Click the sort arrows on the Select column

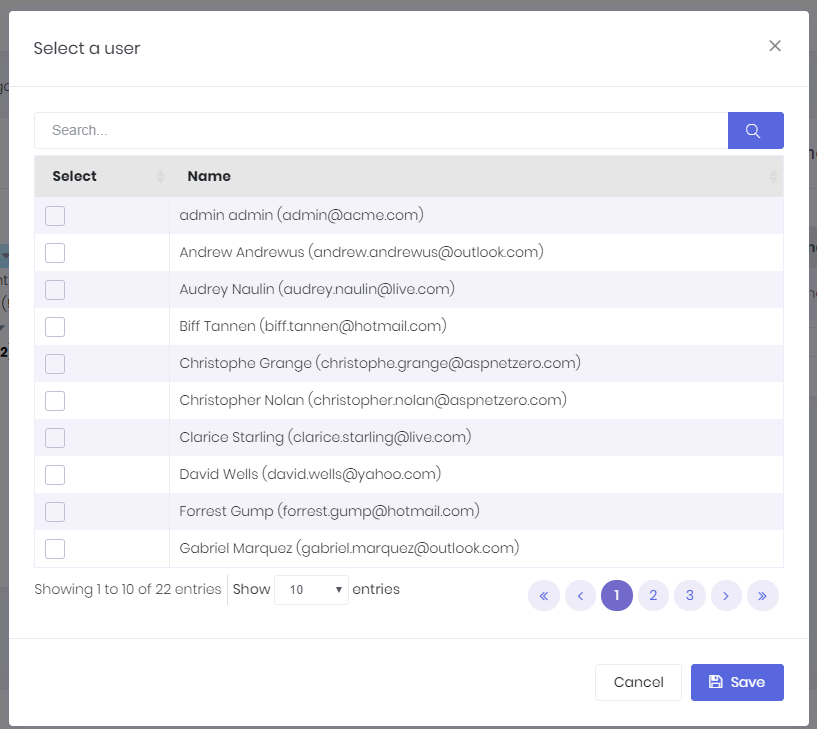tap(159, 176)
